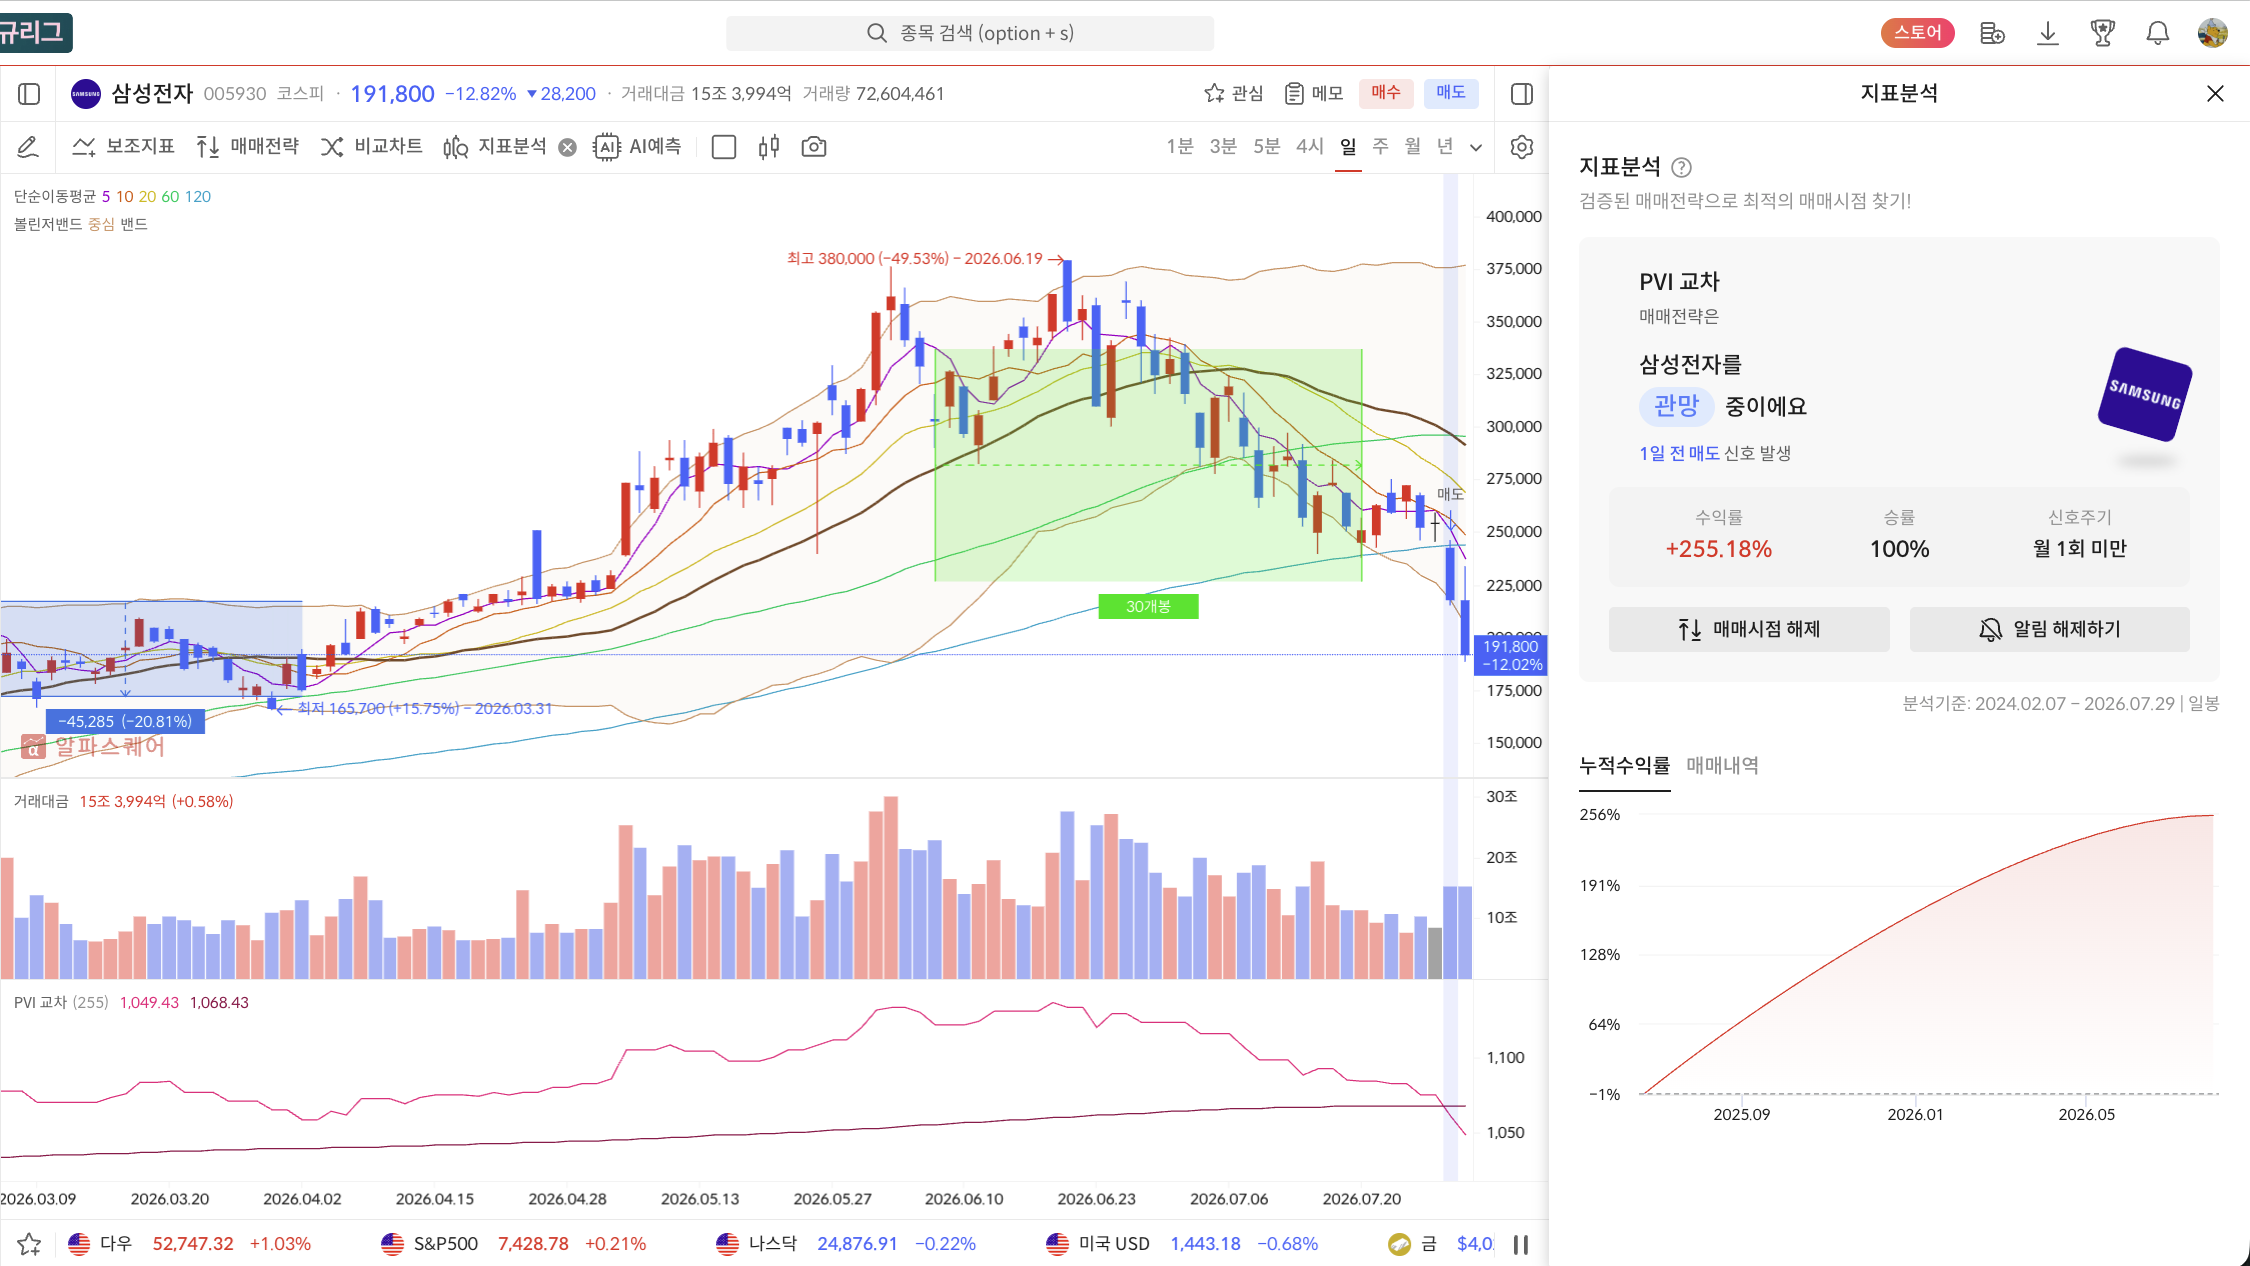Click the 수익률 +255.18% value
Viewport: 2250px width, 1266px height.
tap(1719, 549)
